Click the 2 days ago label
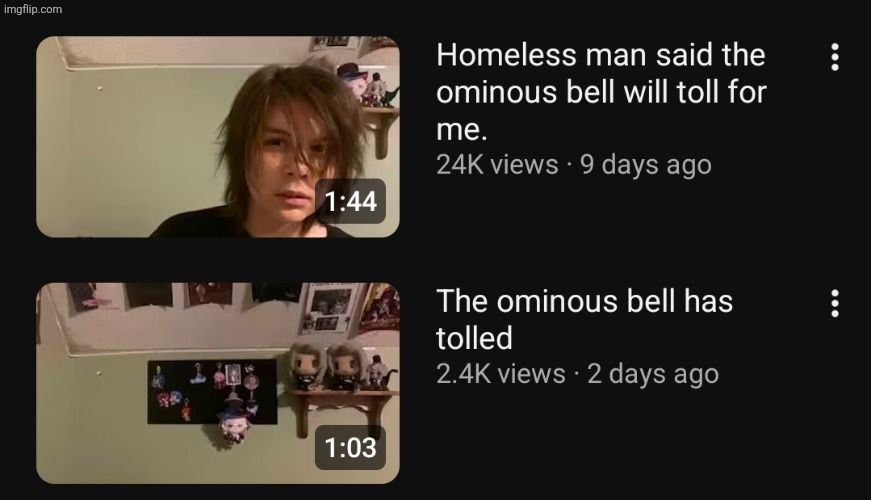The image size is (871, 500). point(653,374)
